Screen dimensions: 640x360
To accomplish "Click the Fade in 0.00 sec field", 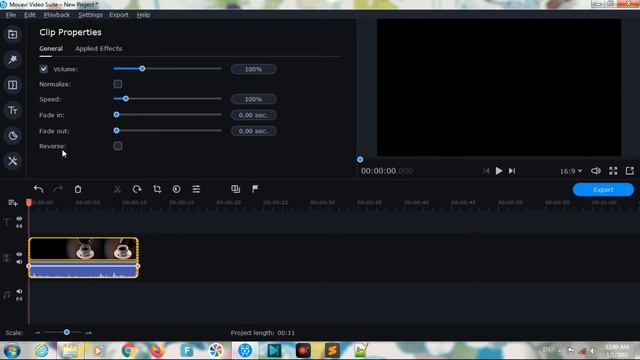I will (x=253, y=115).
